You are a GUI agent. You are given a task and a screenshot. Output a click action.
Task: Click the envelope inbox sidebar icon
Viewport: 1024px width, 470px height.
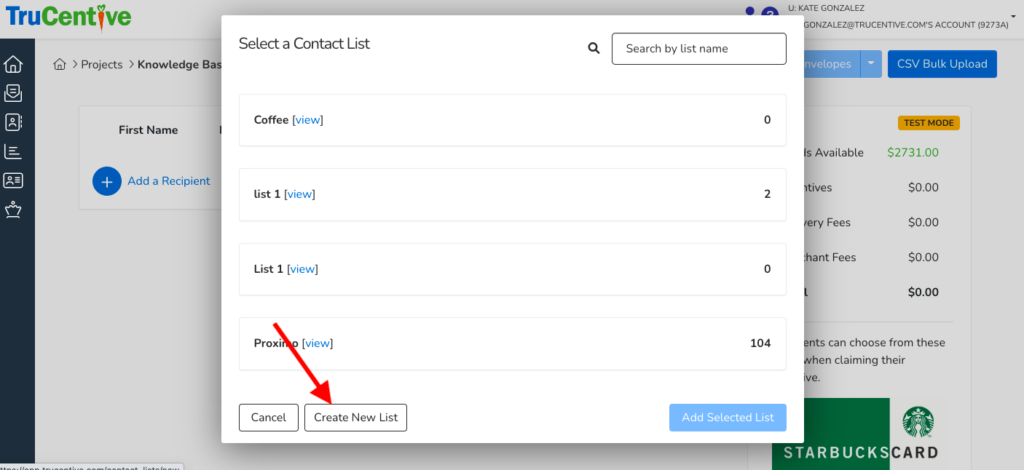[x=13, y=94]
